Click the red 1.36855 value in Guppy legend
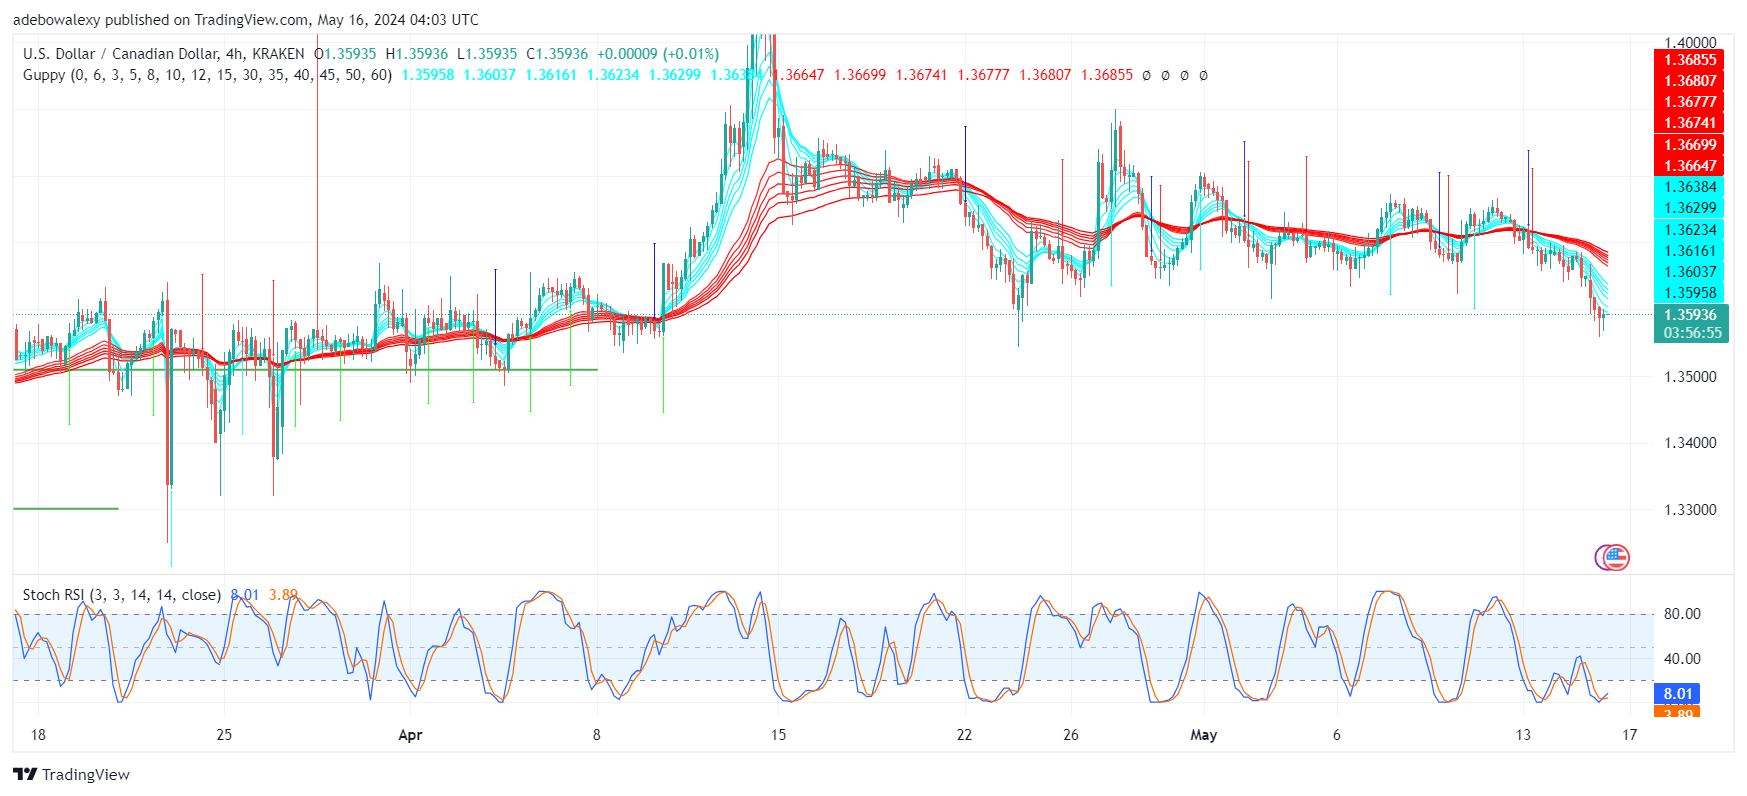 pyautogui.click(x=1107, y=75)
